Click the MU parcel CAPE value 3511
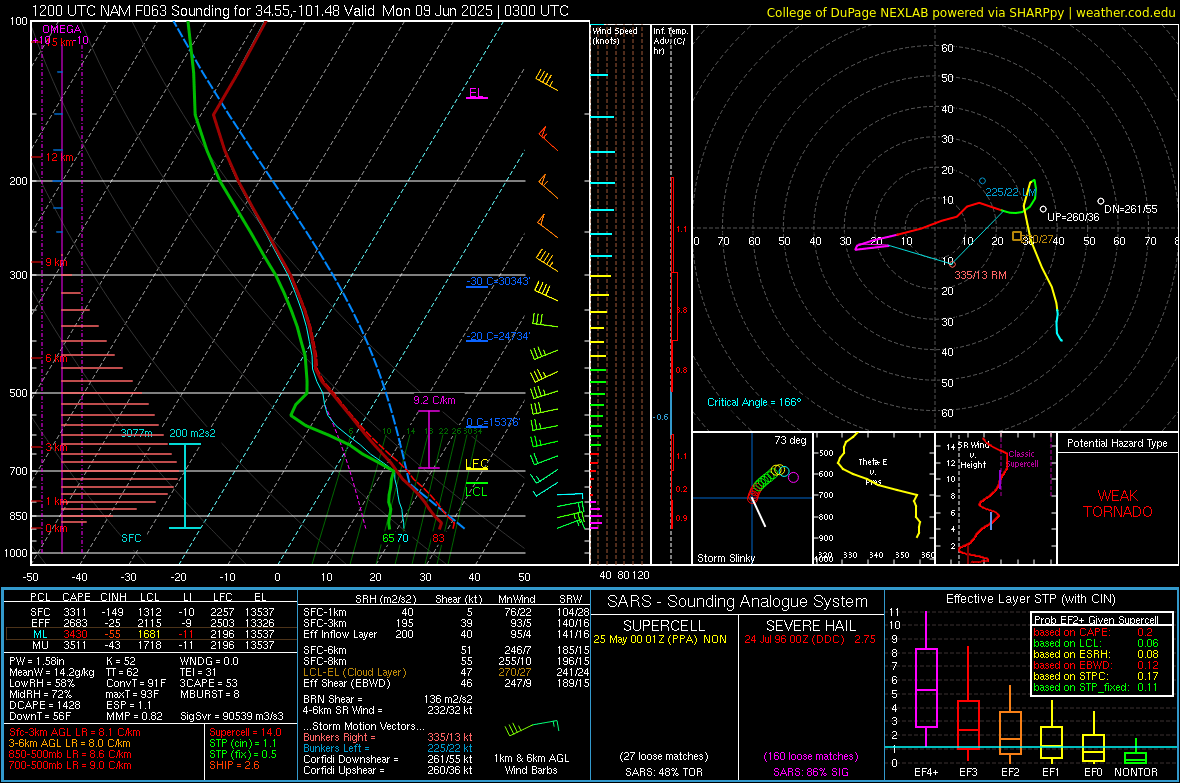 coord(75,645)
